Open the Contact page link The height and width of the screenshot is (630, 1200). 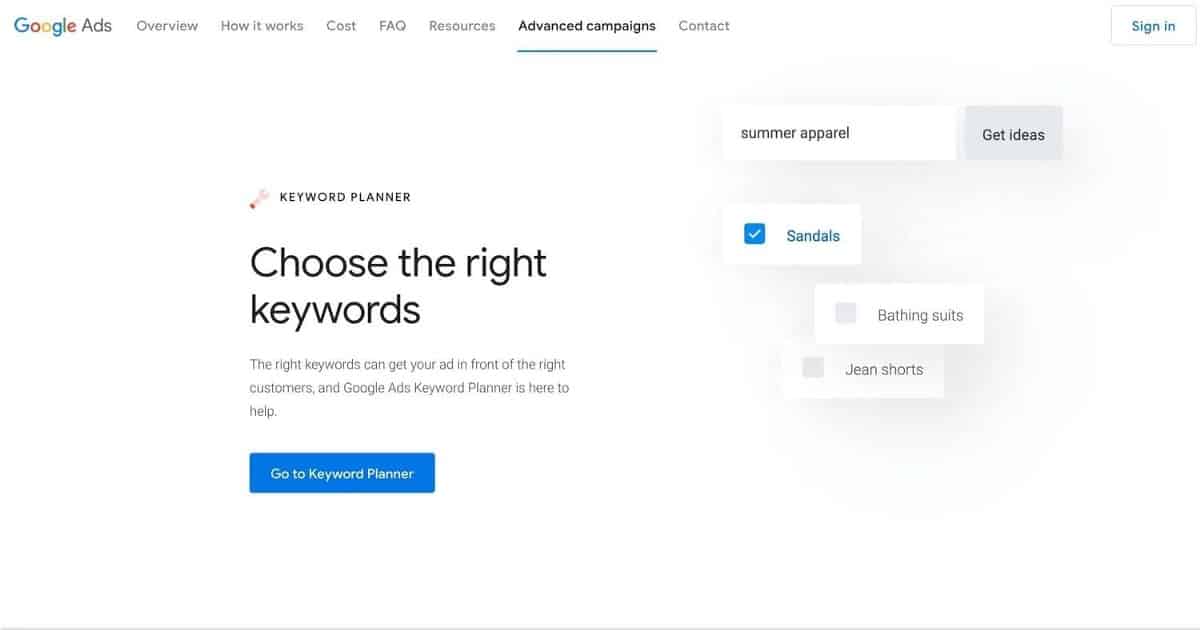pos(704,26)
